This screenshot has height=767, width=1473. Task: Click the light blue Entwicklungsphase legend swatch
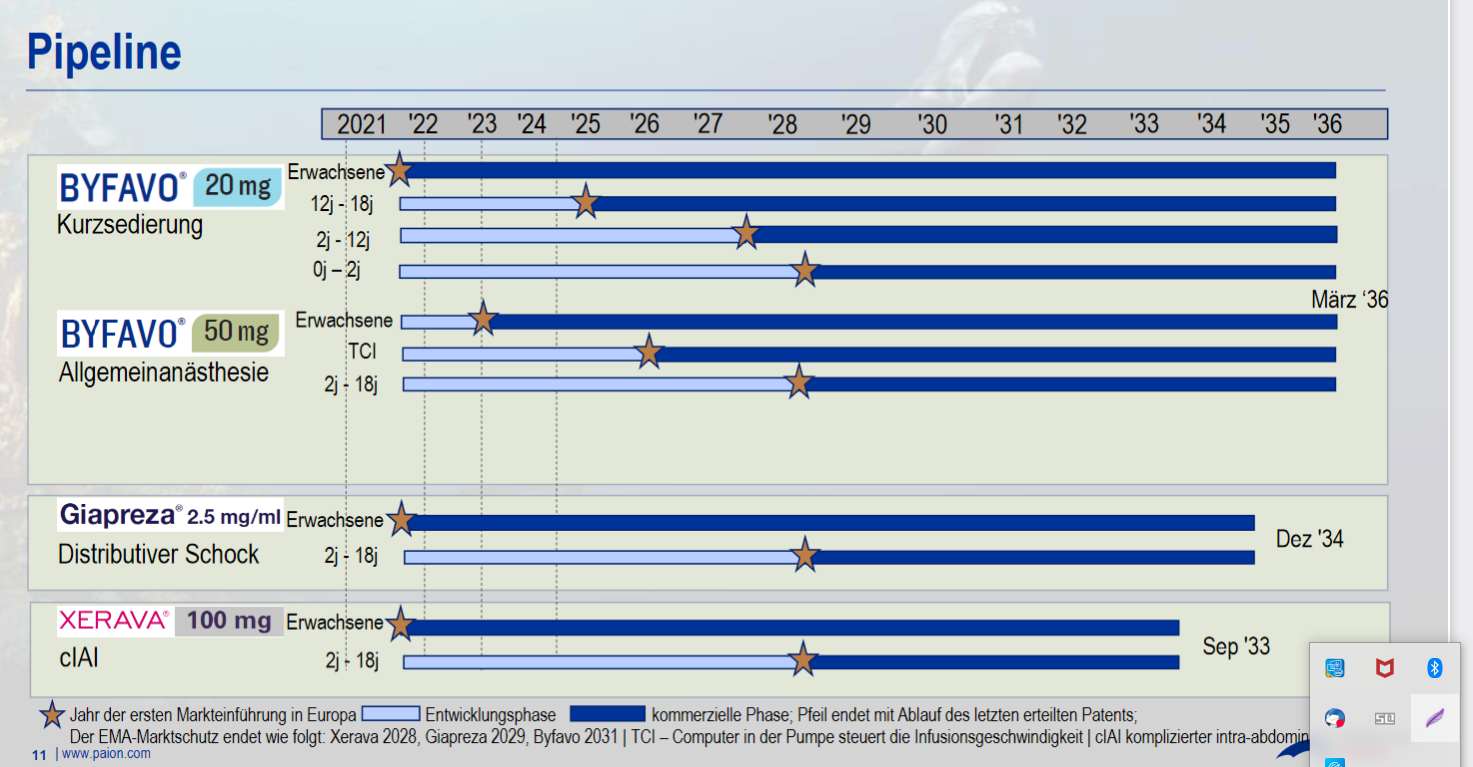tap(390, 714)
